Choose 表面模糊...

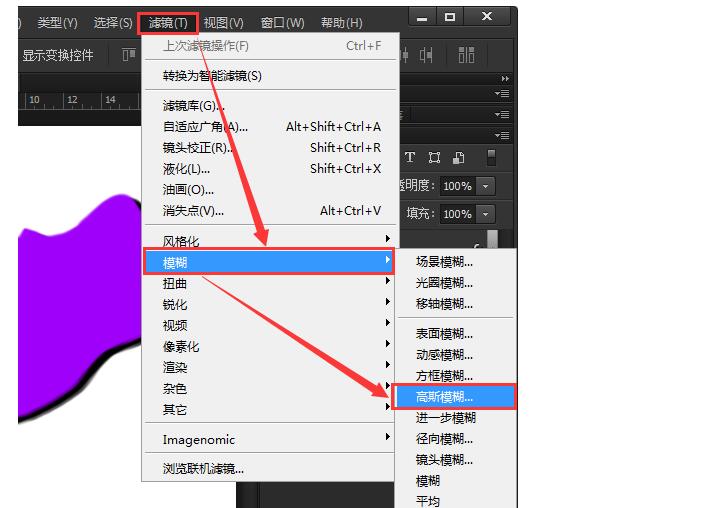[456, 334]
